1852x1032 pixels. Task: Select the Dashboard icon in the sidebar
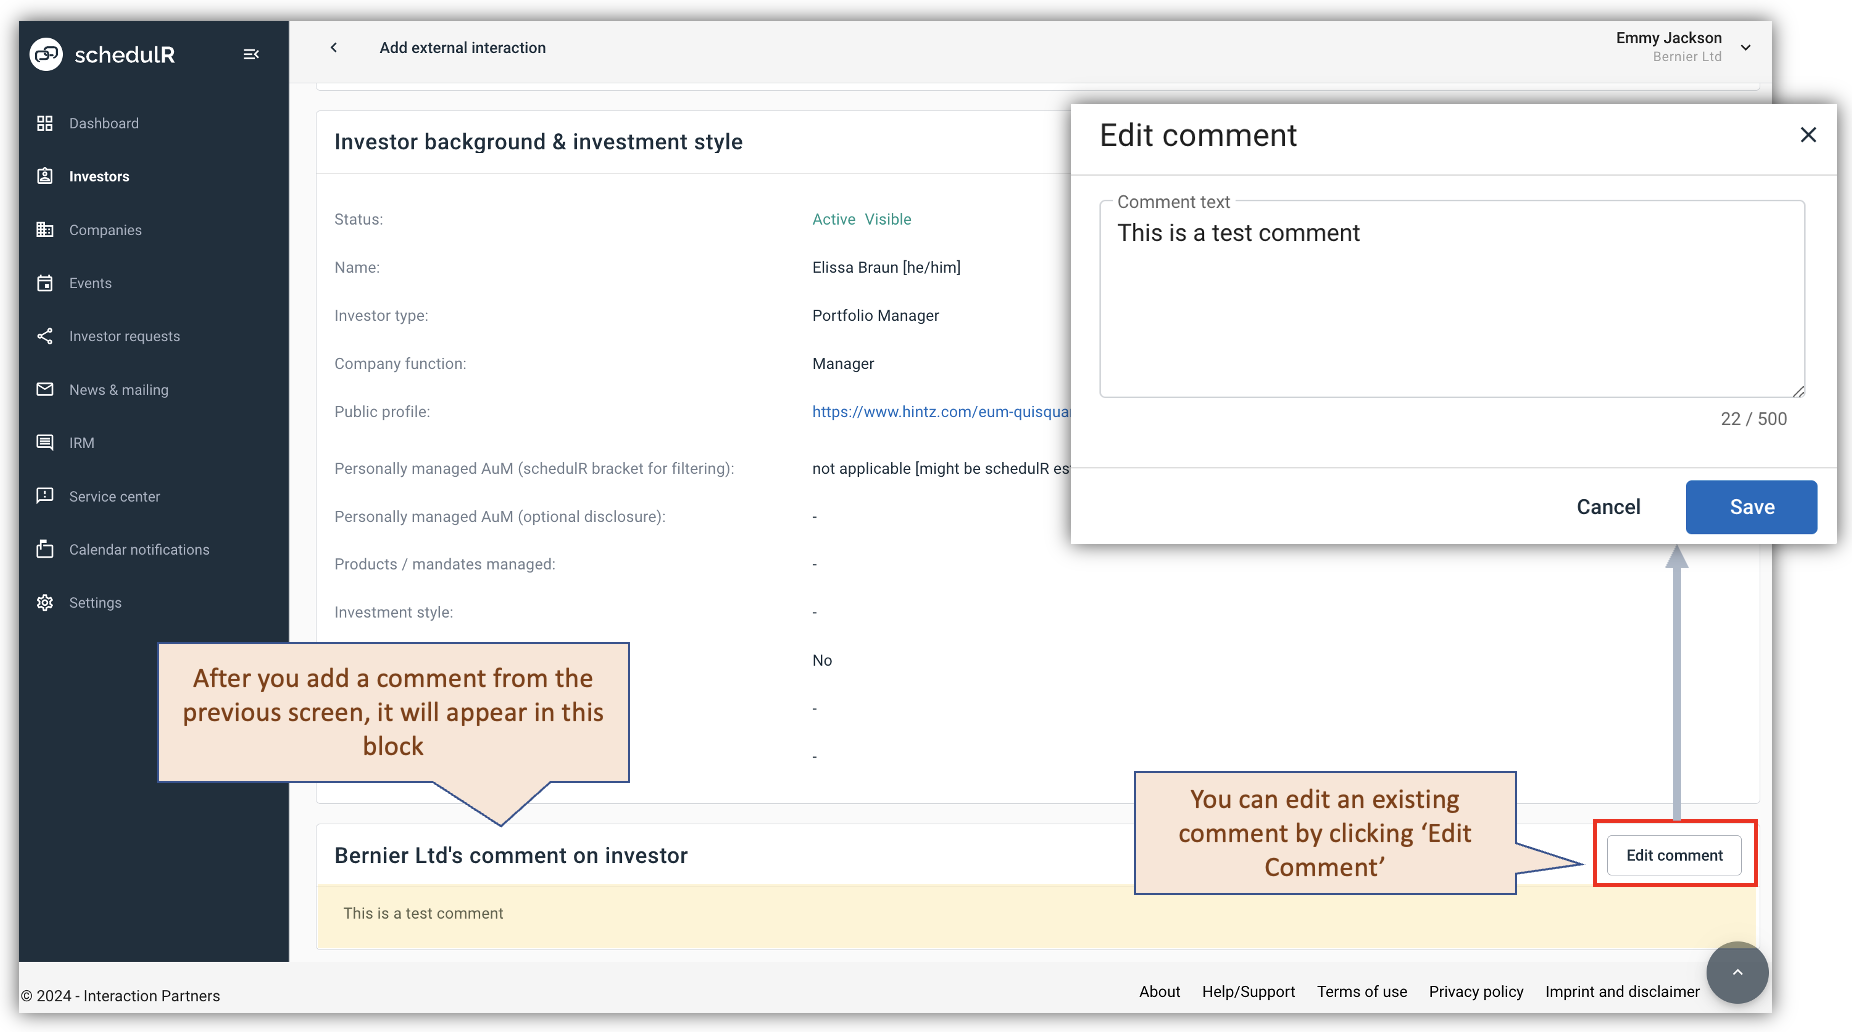(x=45, y=123)
